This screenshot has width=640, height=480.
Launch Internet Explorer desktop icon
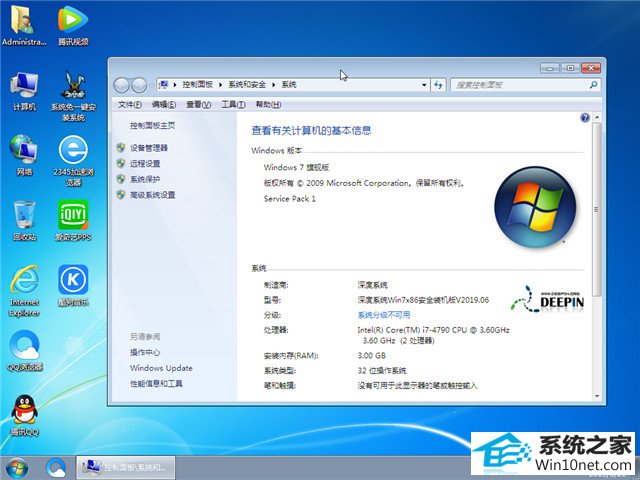click(24, 291)
